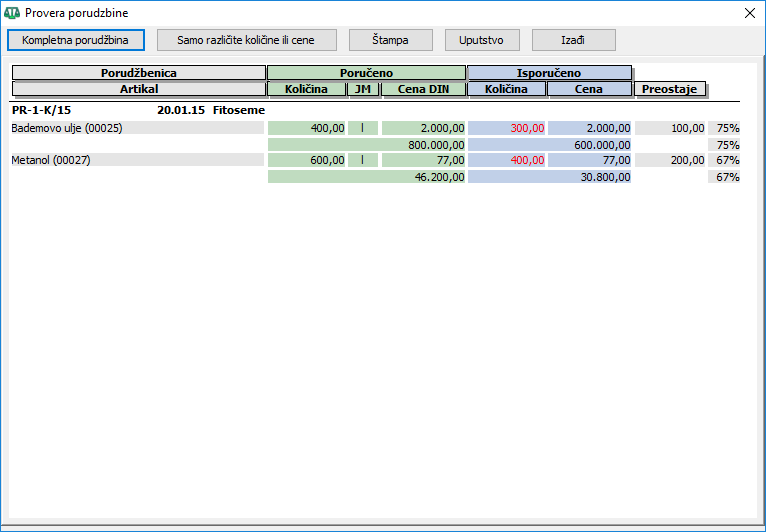Click the JM column header
The image size is (766, 532).
click(x=362, y=89)
